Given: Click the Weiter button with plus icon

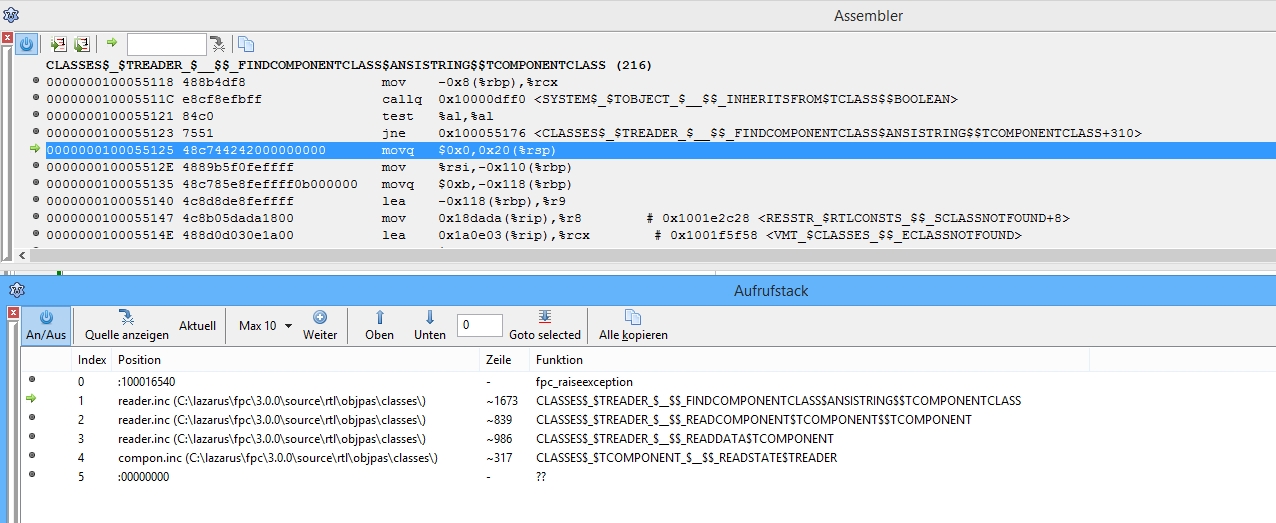Looking at the screenshot, I should point(320,325).
